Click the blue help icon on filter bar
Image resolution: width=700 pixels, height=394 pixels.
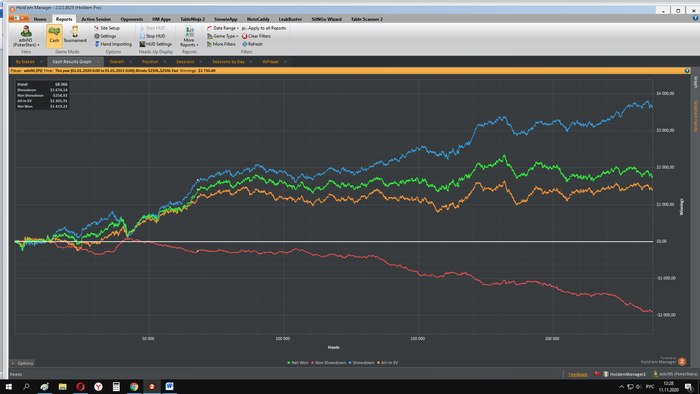(687, 71)
